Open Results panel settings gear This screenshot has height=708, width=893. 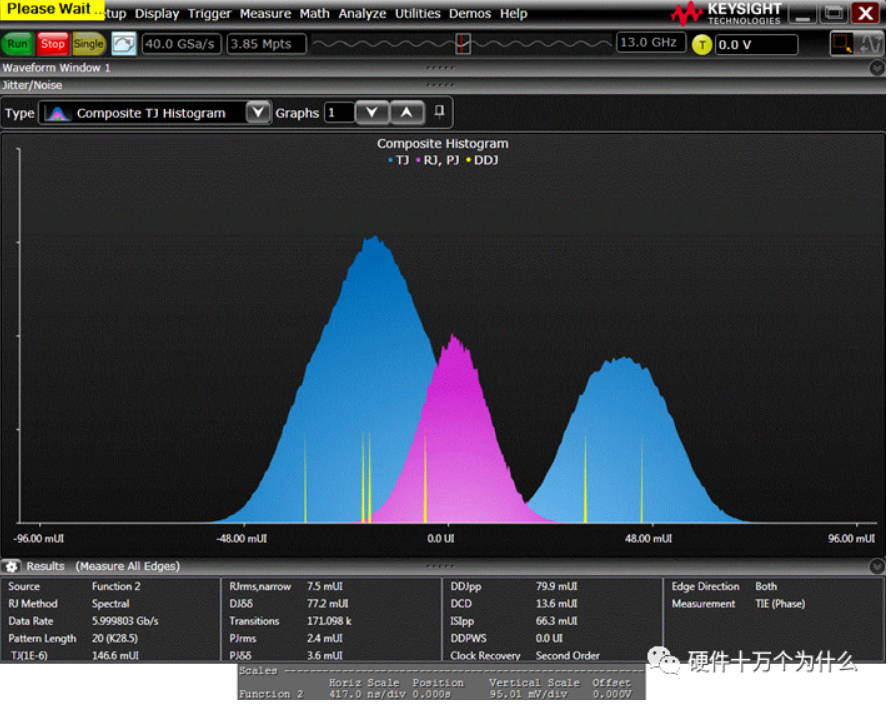[12, 567]
